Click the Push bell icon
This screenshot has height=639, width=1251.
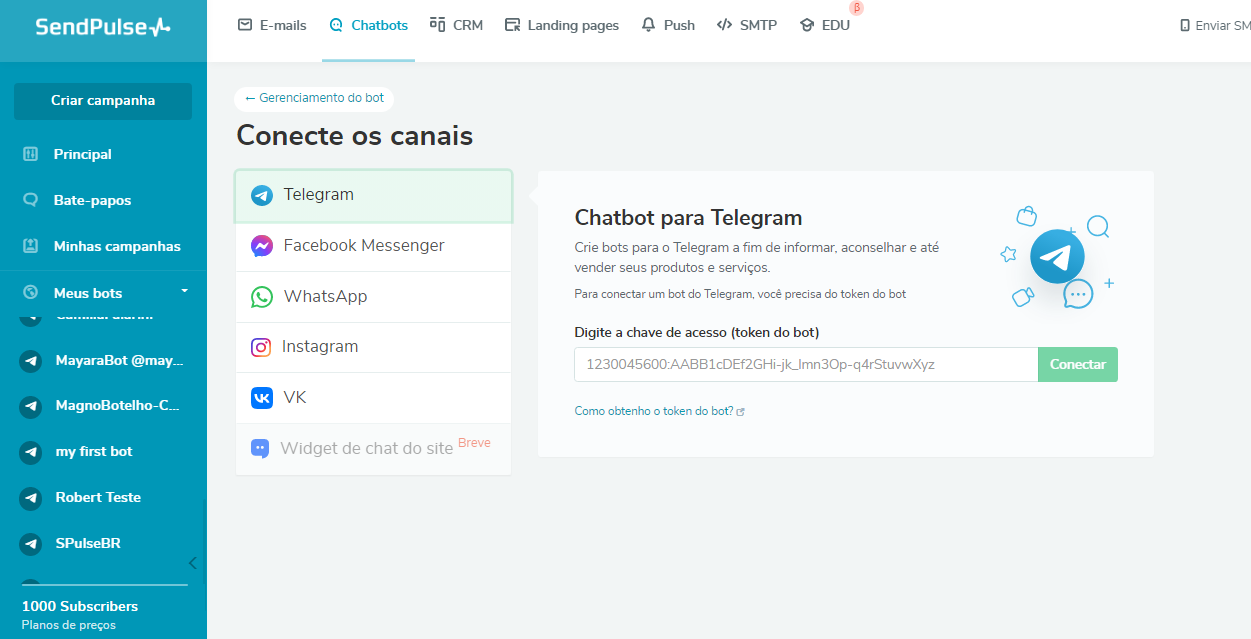pyautogui.click(x=649, y=25)
